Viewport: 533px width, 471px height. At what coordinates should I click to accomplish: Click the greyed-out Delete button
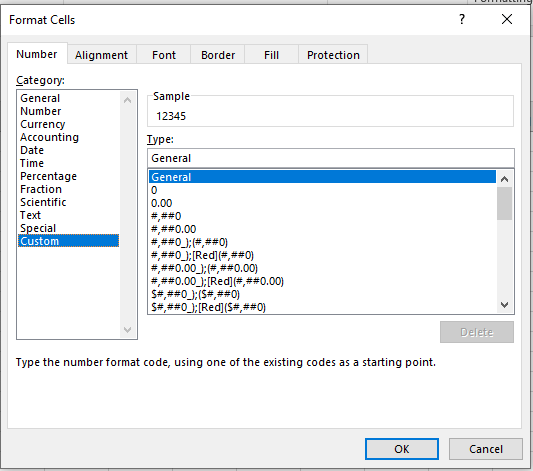(x=477, y=332)
